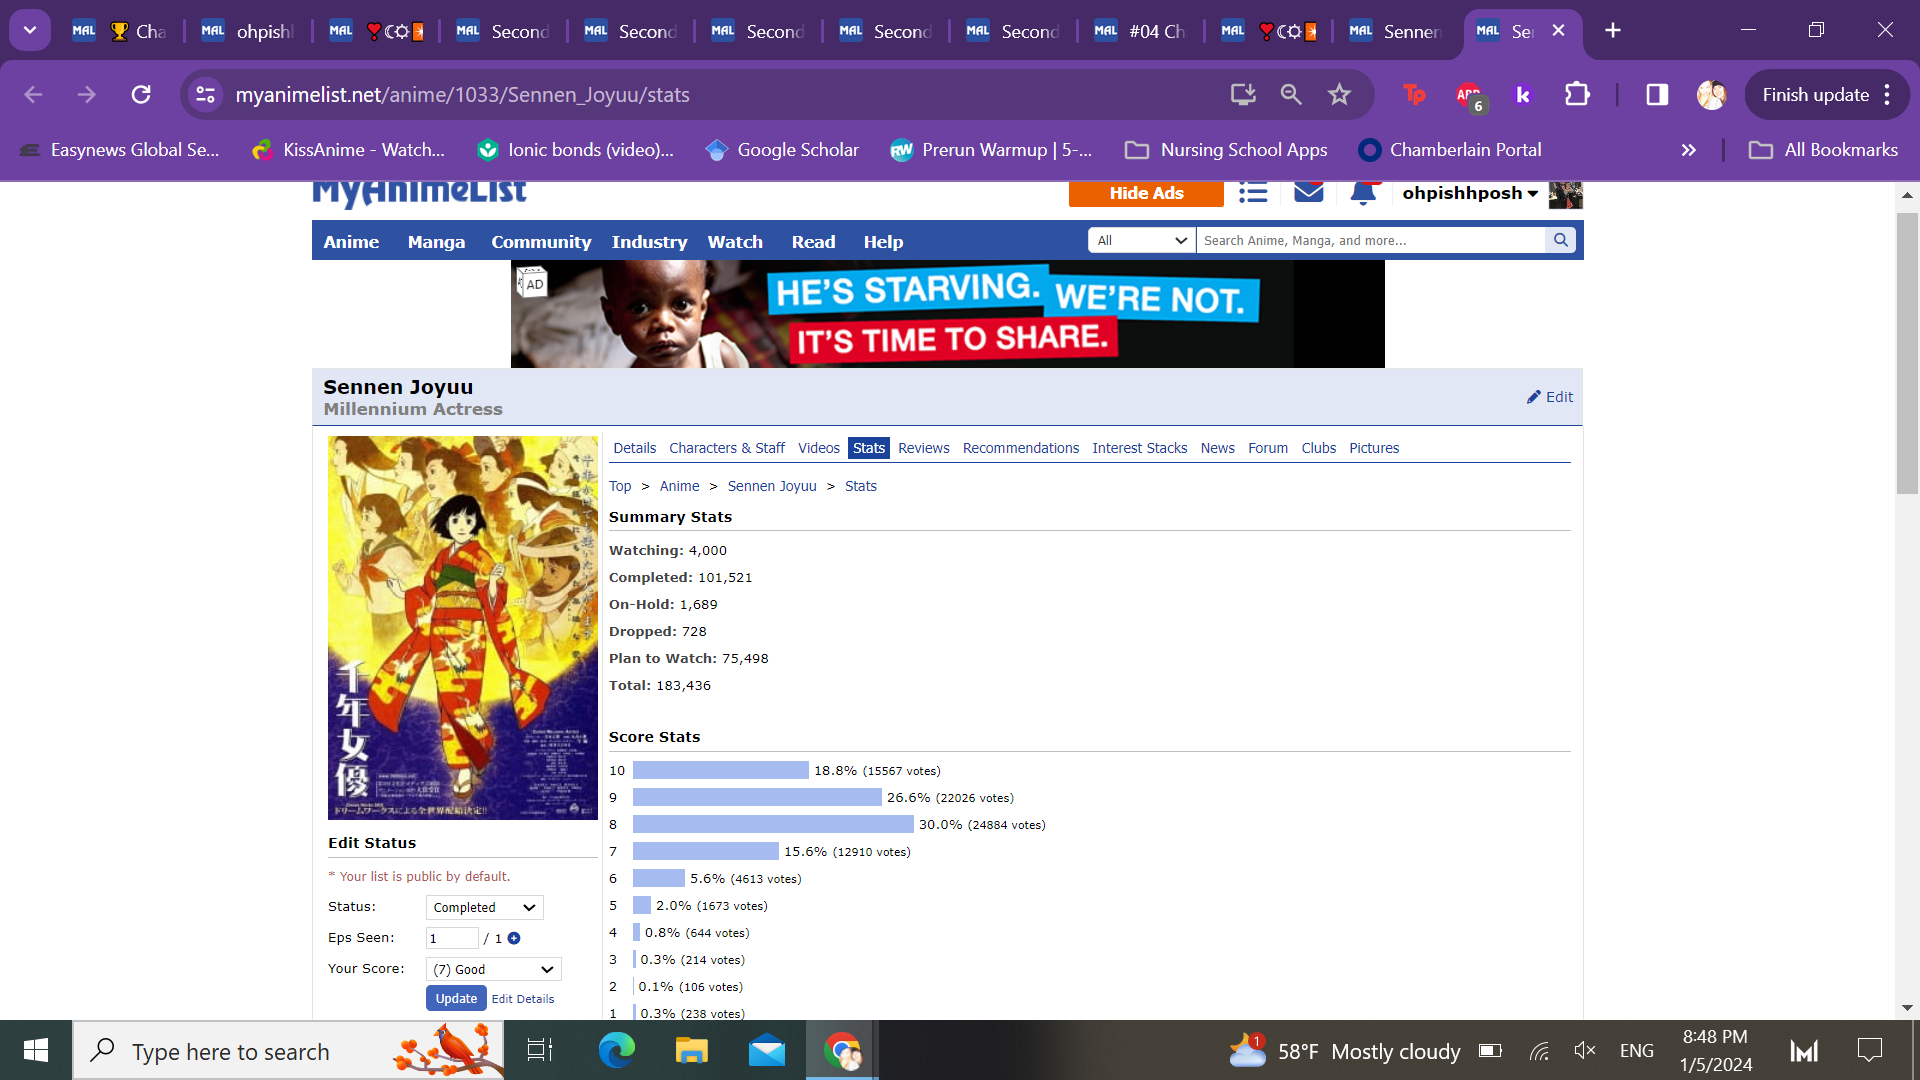The height and width of the screenshot is (1080, 1920).
Task: Click the Top breadcrumb link
Action: point(620,486)
